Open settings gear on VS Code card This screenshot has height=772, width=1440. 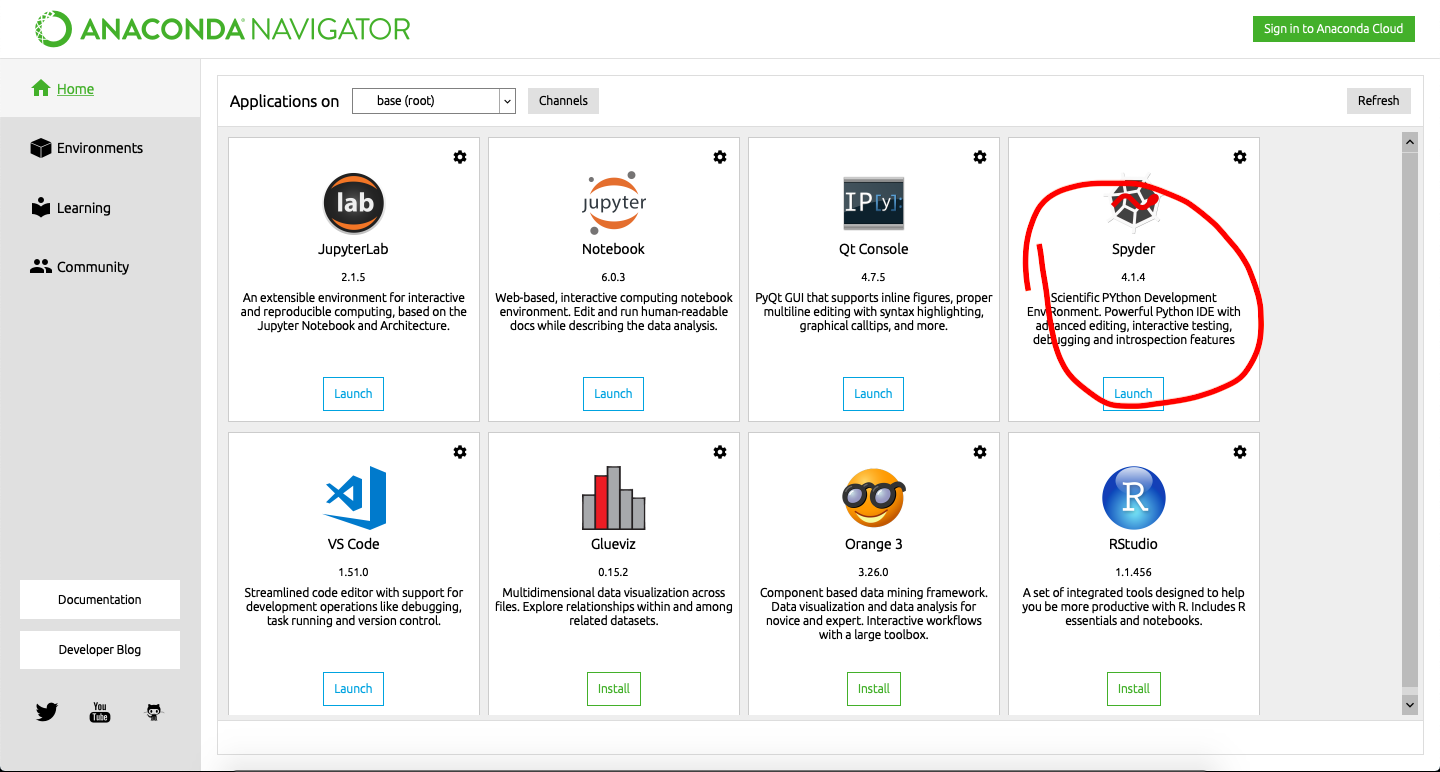click(460, 452)
